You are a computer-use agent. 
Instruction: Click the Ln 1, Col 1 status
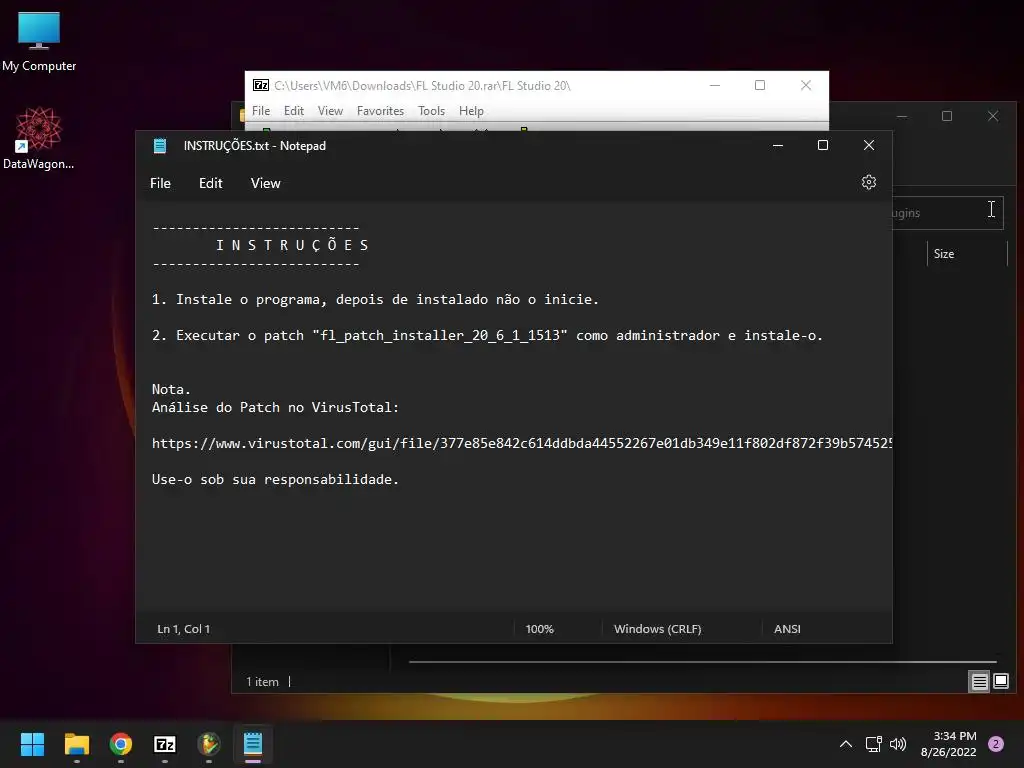[x=184, y=629]
